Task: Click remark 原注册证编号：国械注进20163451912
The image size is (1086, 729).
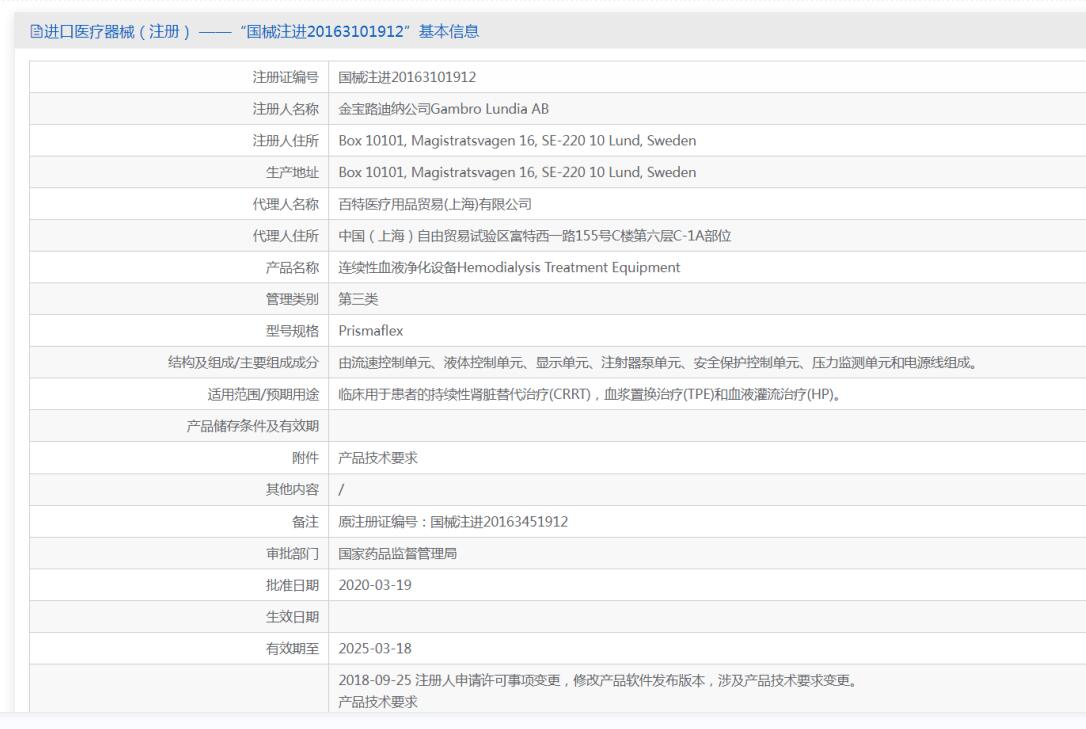Action: tap(453, 521)
